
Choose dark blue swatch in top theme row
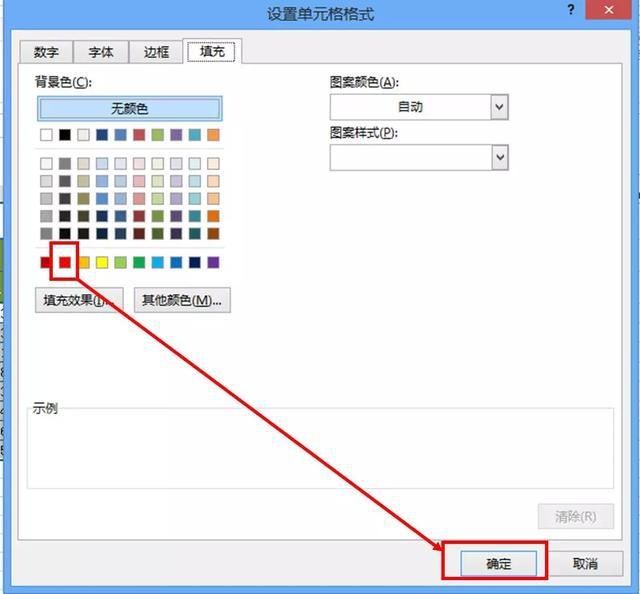pos(102,135)
